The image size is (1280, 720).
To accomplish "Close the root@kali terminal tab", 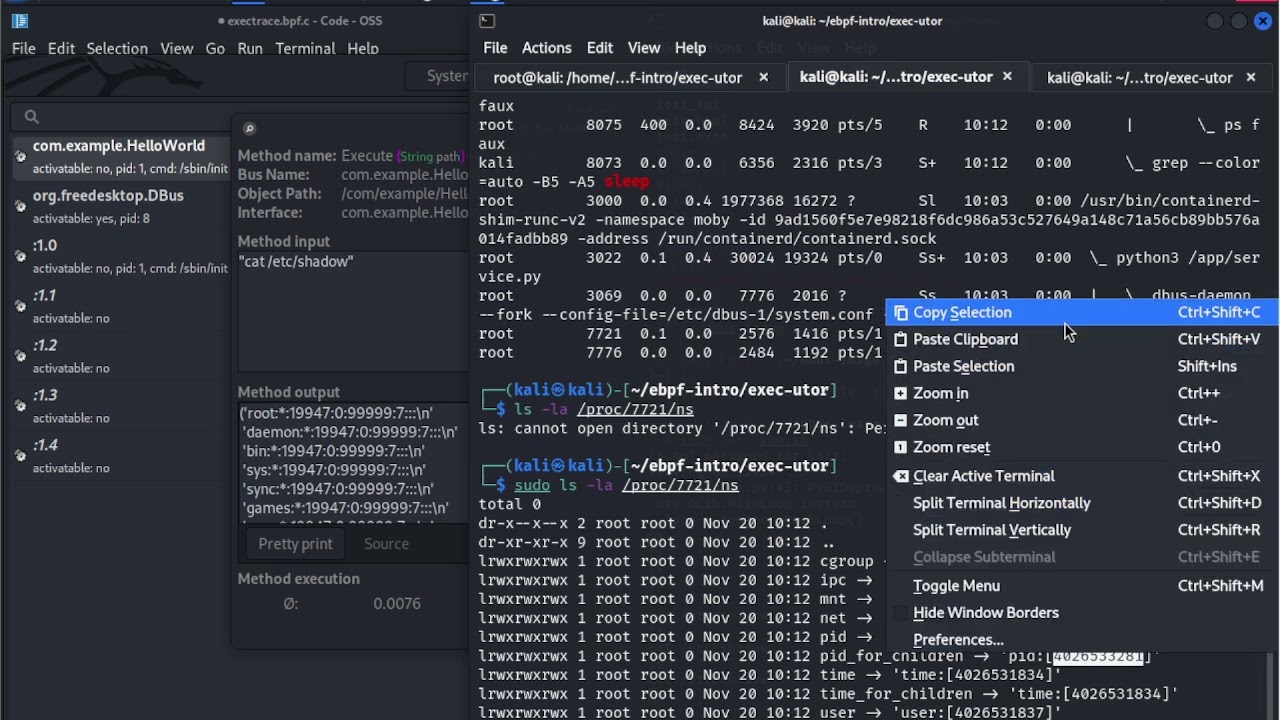I will [764, 77].
